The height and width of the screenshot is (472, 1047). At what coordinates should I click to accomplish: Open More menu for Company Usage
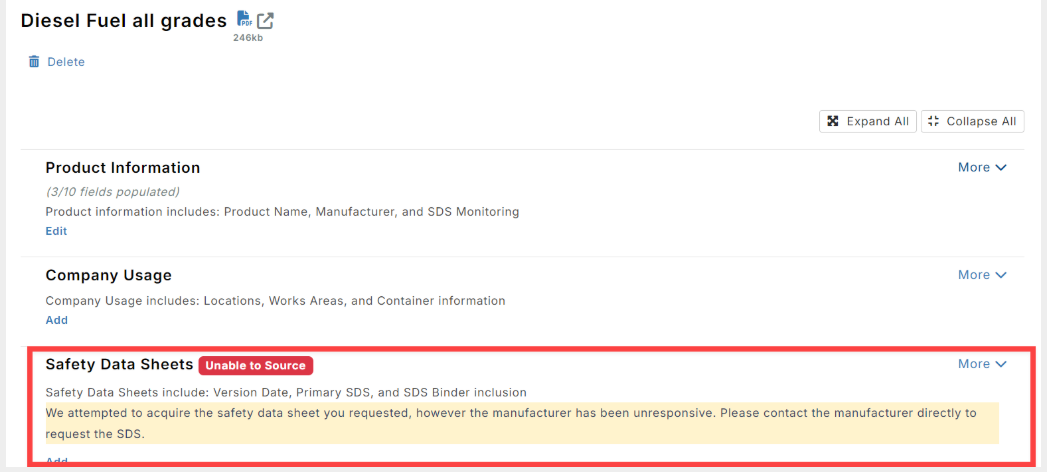pyautogui.click(x=982, y=275)
